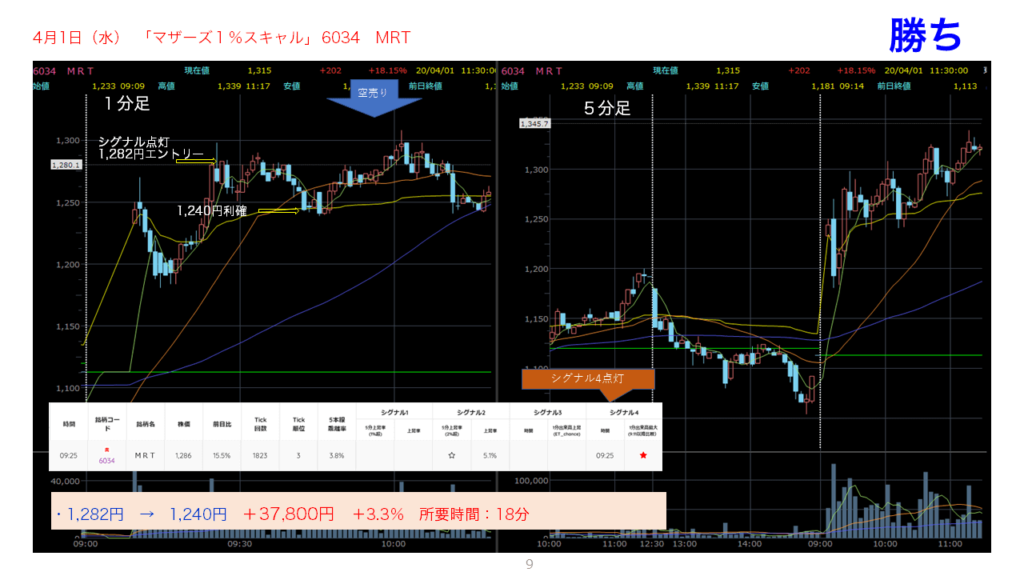Click the 1,200 price label on 5分足 axis
The image size is (1024, 576).
tap(537, 269)
